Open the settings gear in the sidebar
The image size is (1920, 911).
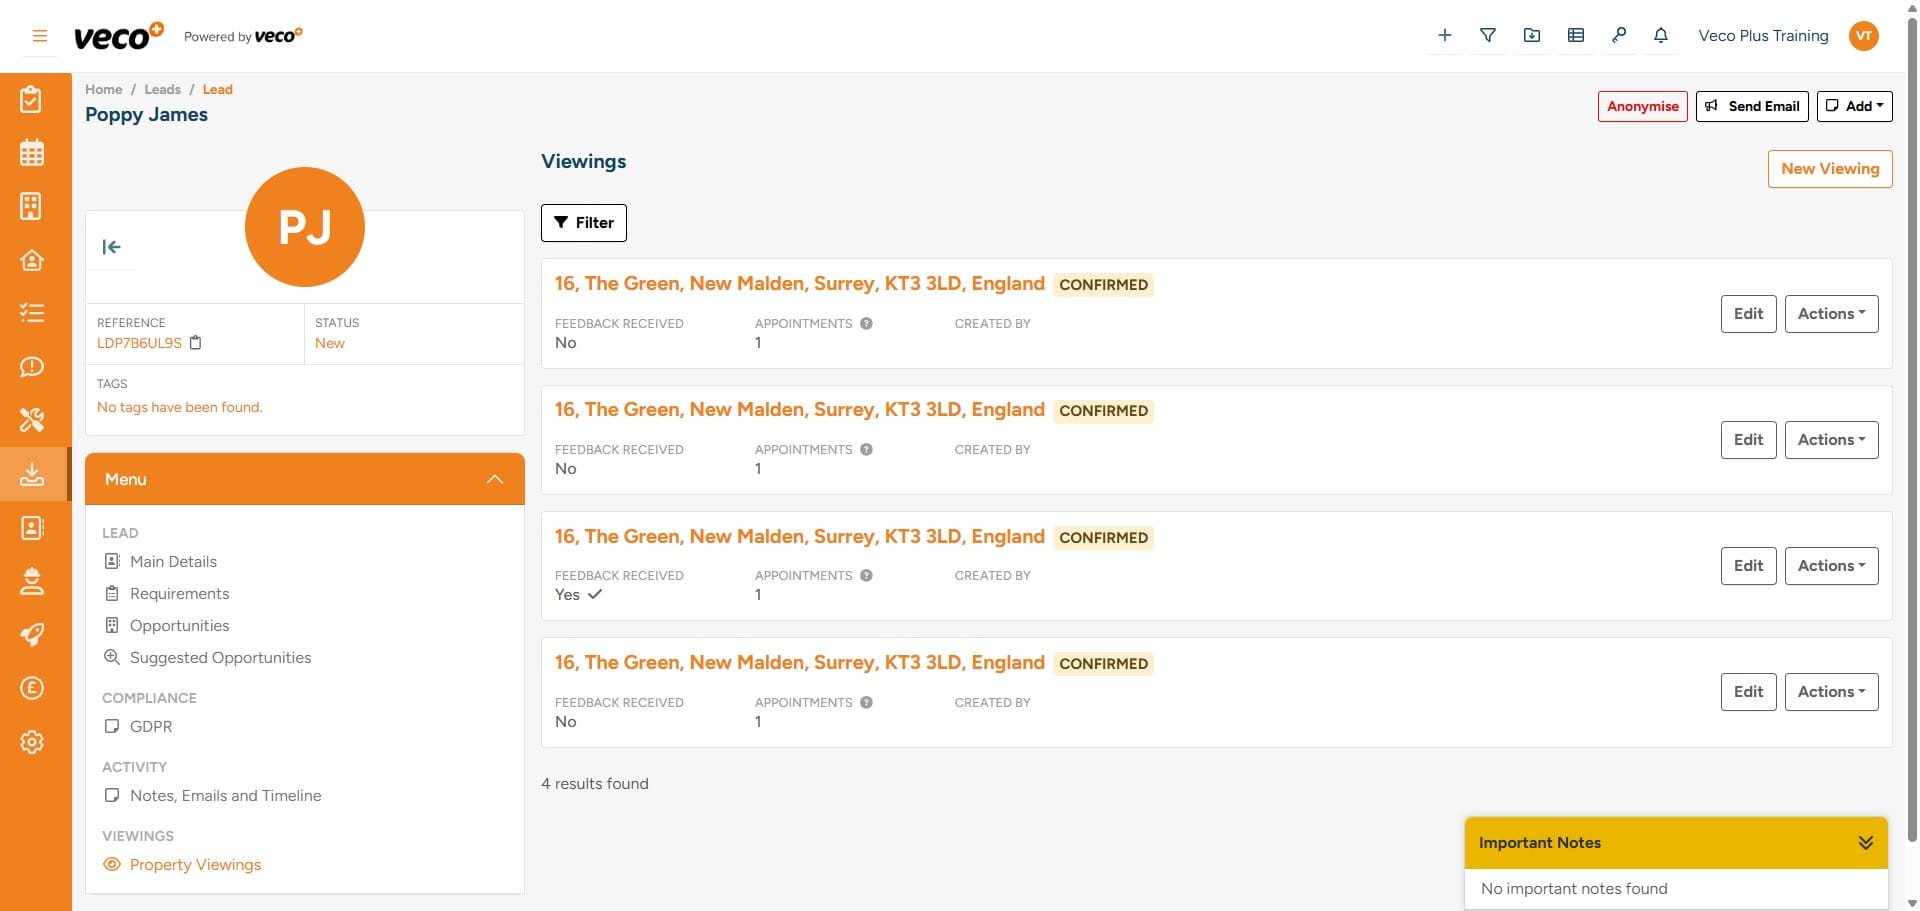[x=32, y=742]
